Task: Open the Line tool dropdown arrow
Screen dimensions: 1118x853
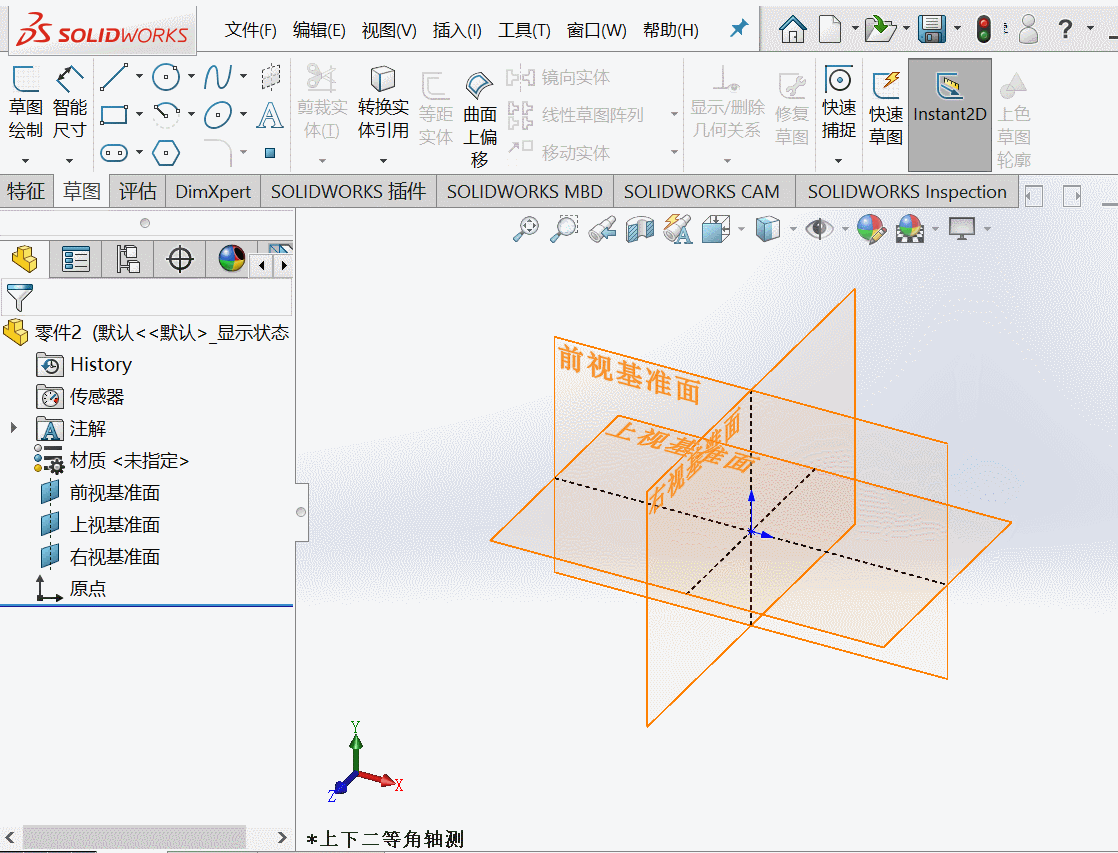Action: pos(139,76)
